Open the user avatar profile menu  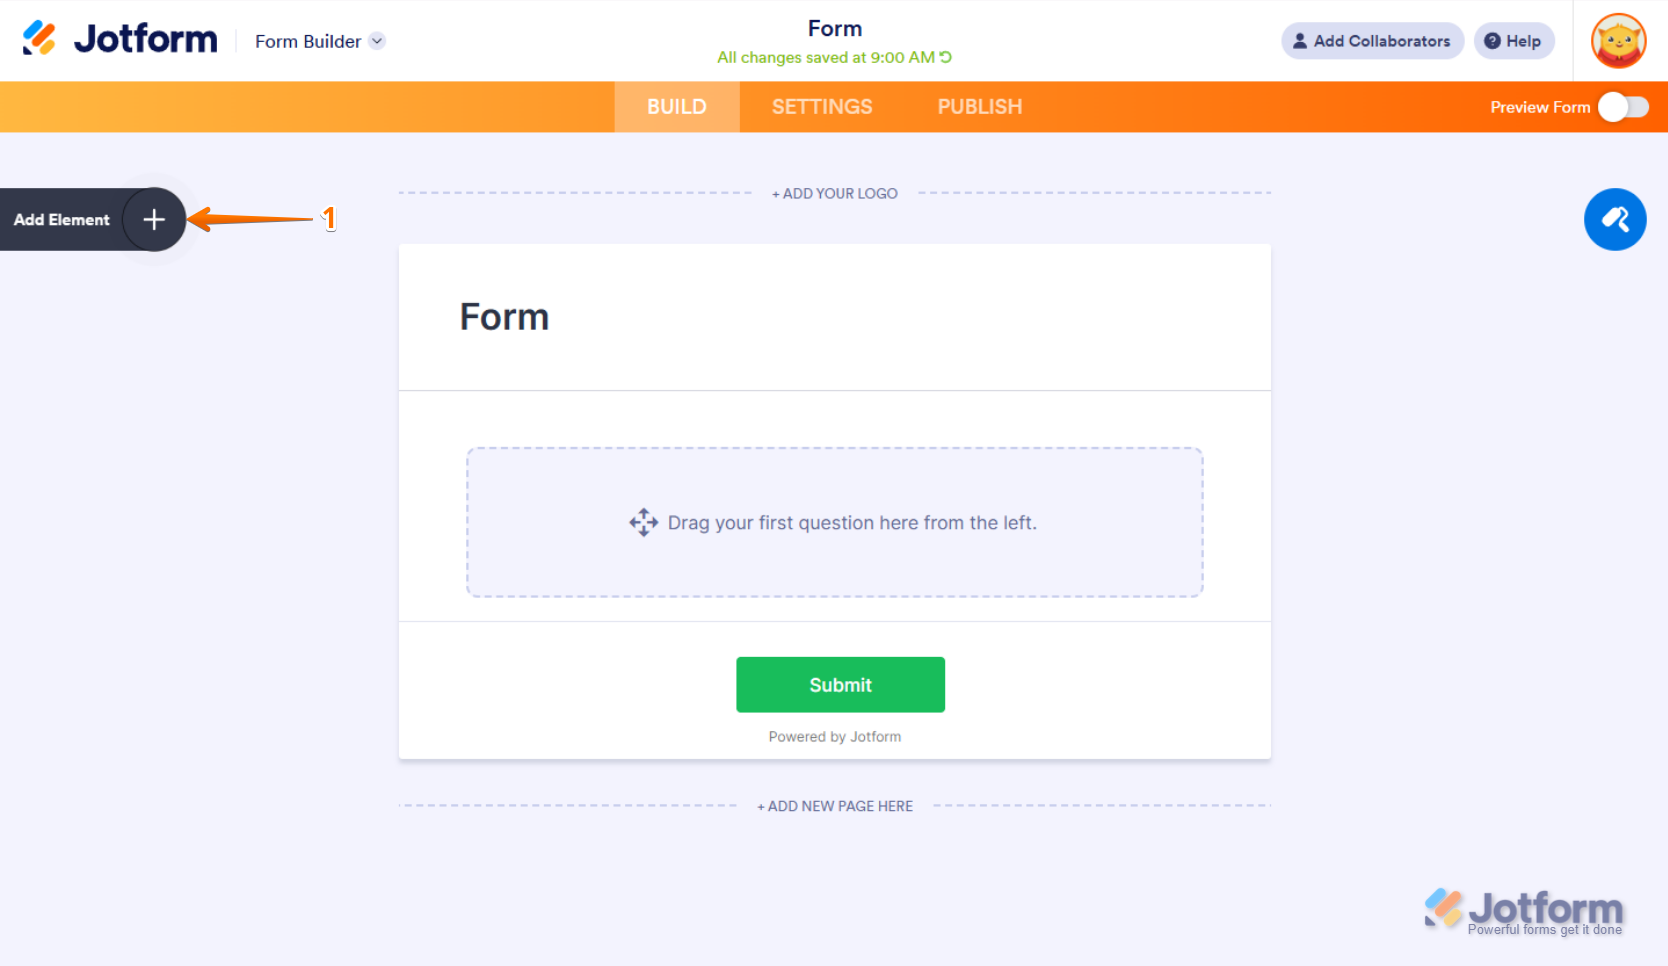(x=1618, y=41)
